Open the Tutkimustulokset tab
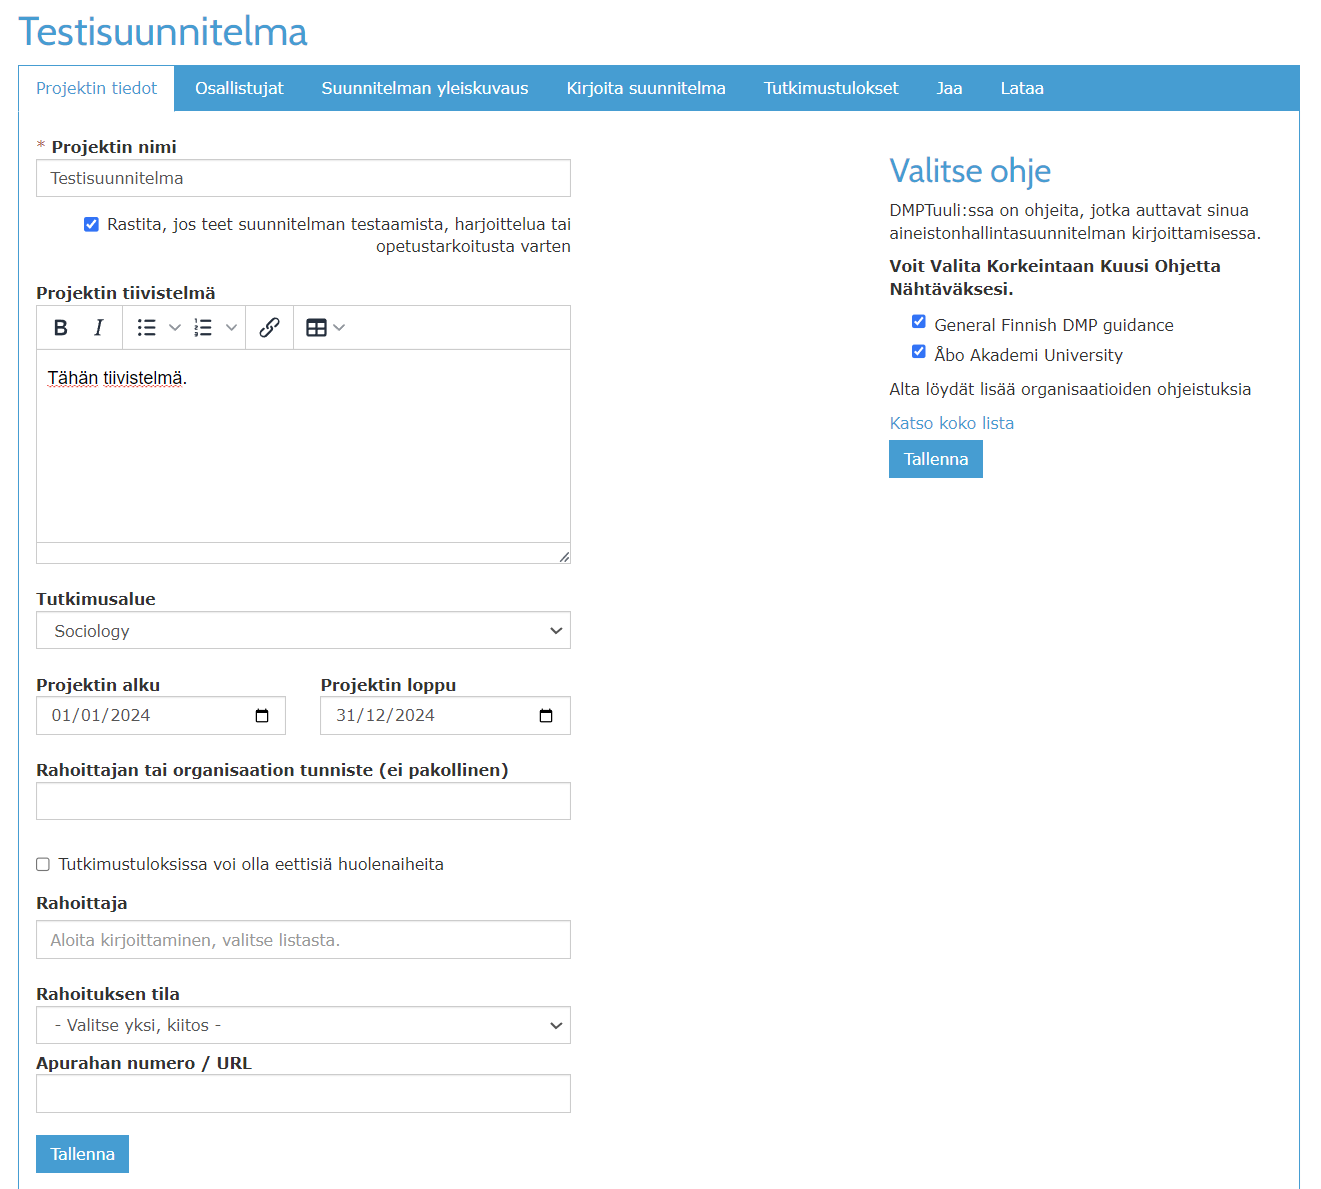The image size is (1321, 1189). [x=831, y=88]
